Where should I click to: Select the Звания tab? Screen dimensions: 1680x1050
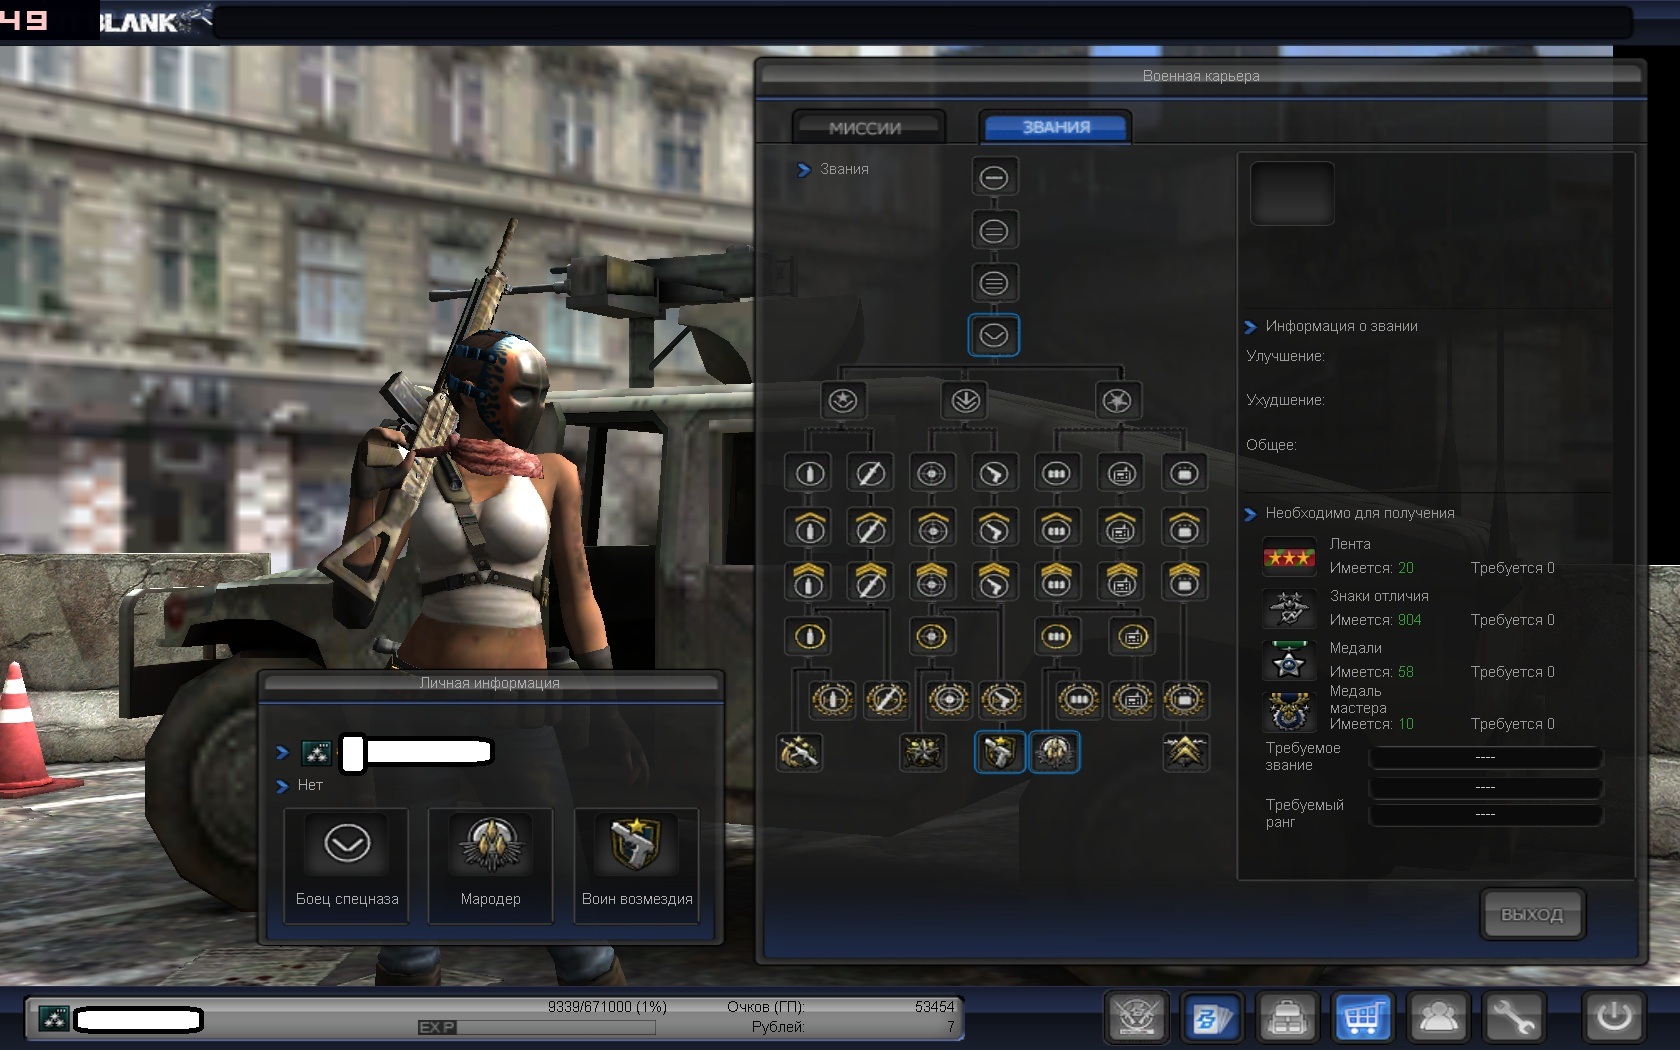tap(1056, 127)
